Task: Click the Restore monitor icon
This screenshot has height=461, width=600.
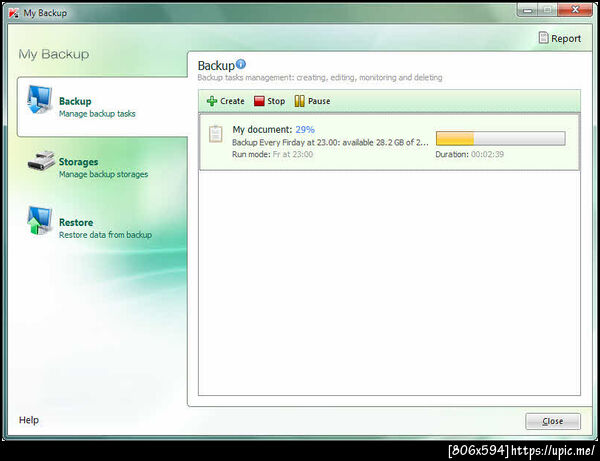Action: point(39,220)
